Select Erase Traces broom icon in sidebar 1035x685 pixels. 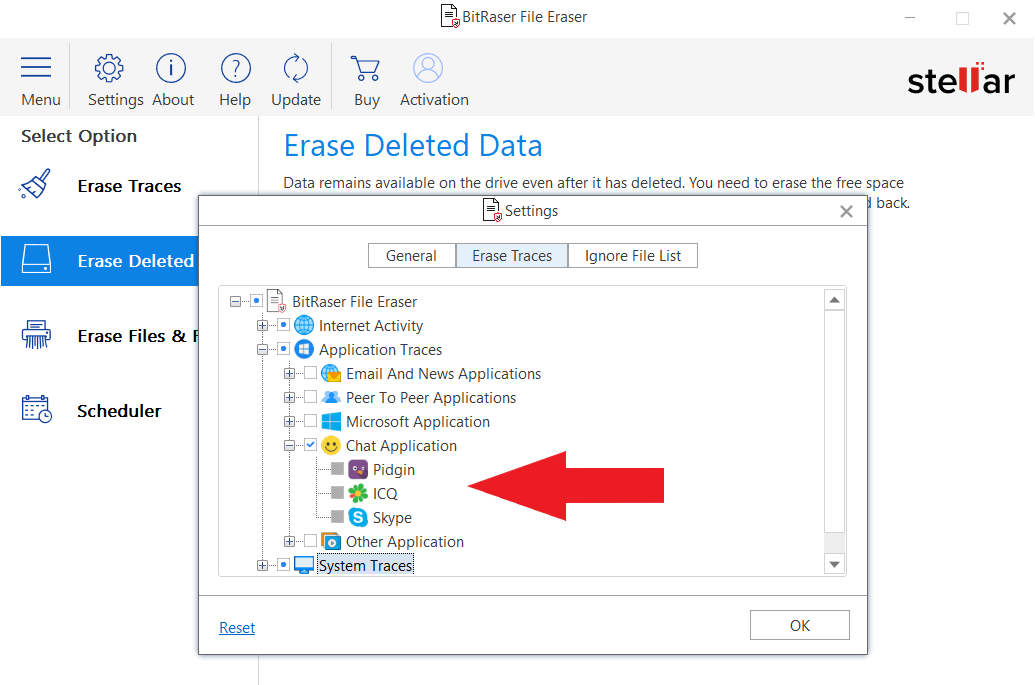[x=35, y=185]
